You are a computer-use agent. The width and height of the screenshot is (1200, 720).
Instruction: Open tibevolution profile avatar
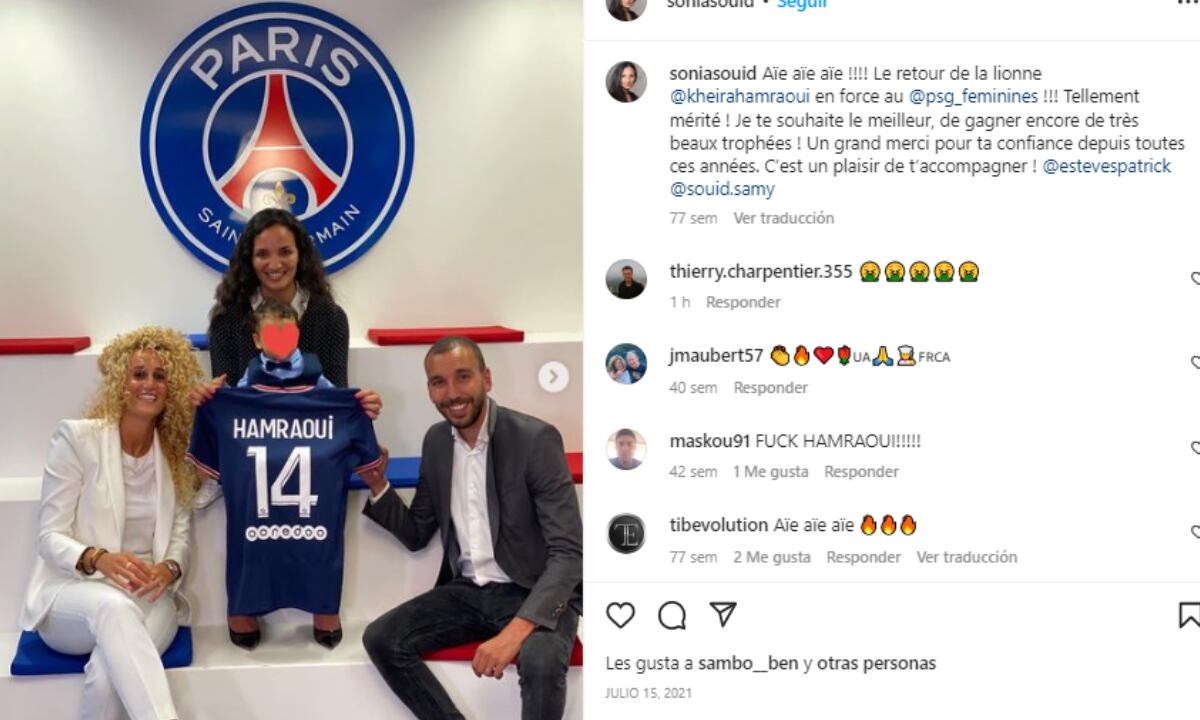point(626,533)
